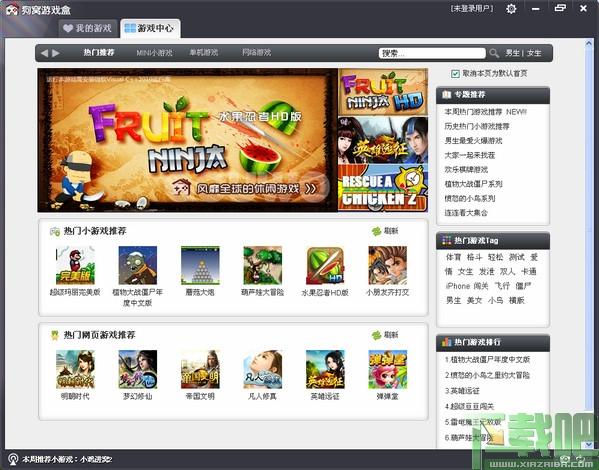Open the settings gear icon

coord(511,9)
